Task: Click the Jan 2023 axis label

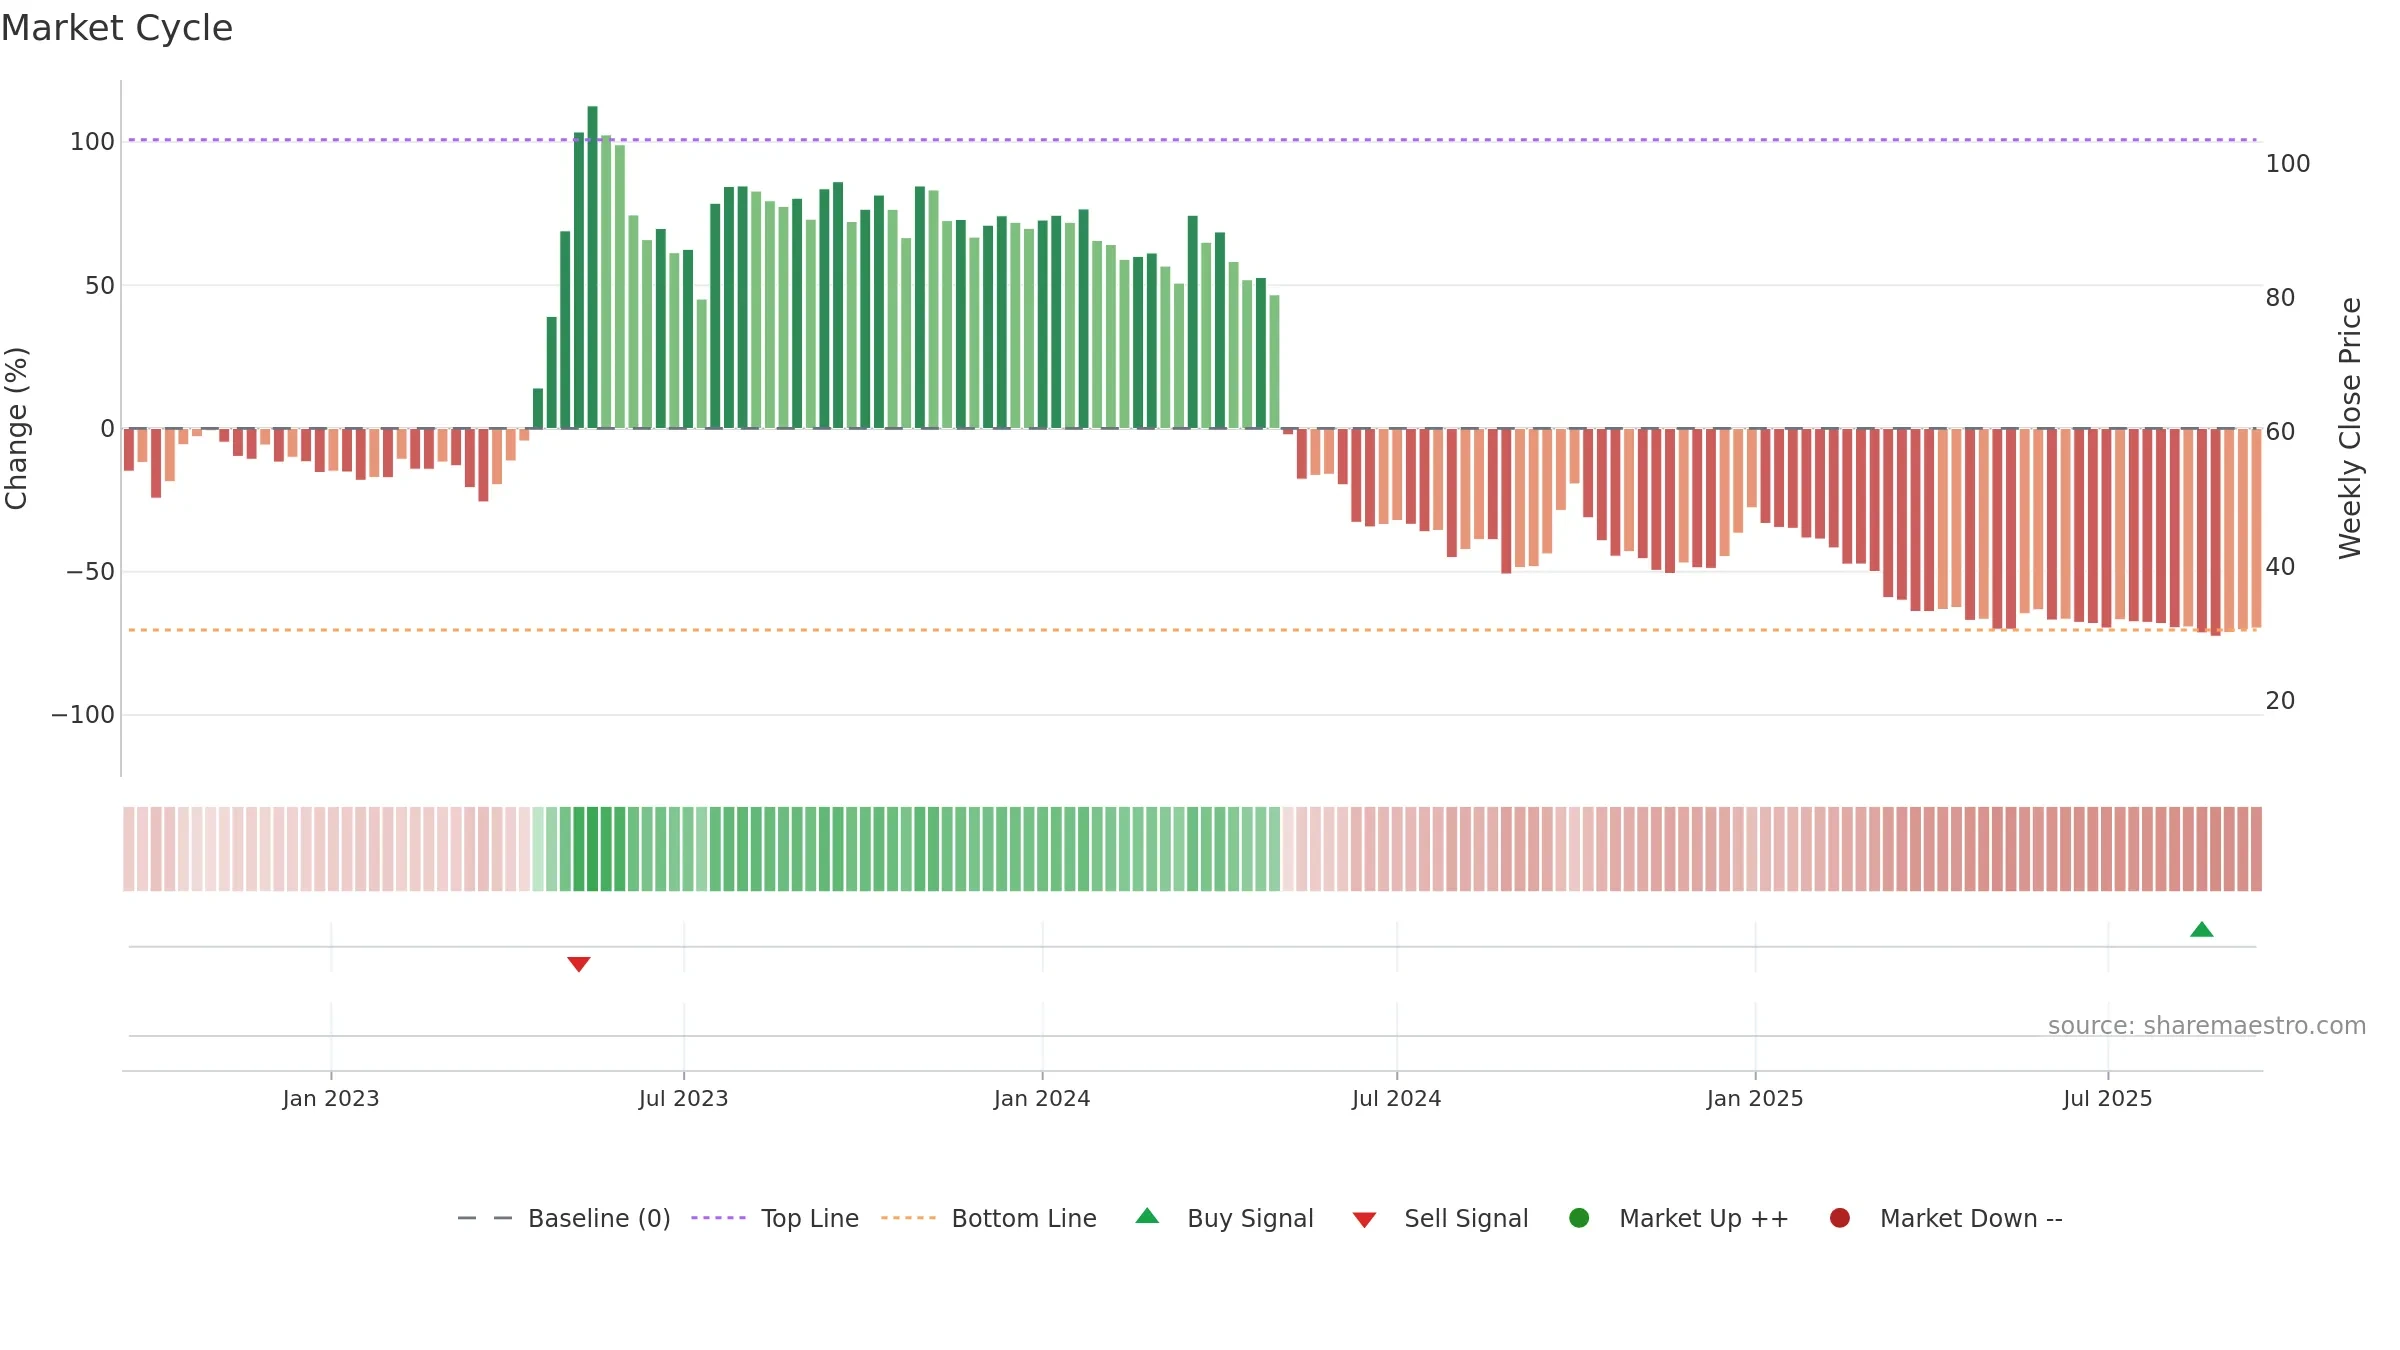Action: click(331, 1099)
